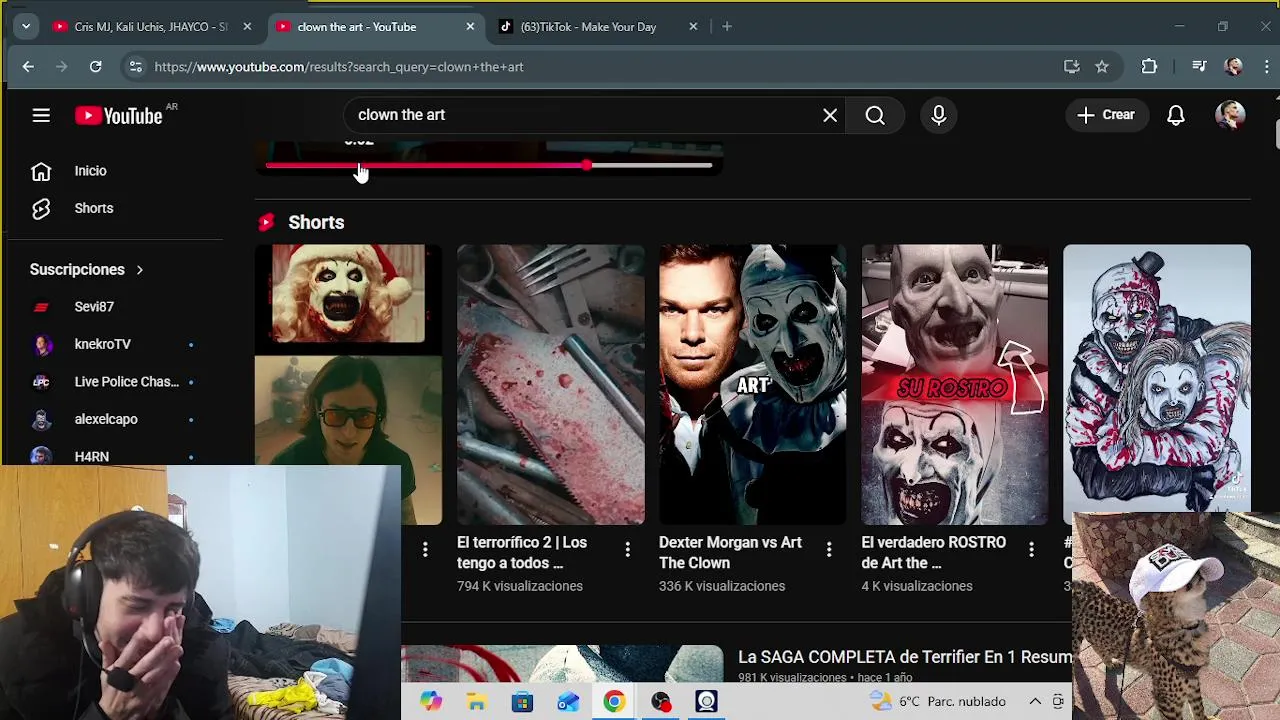Play the Santa-hat clown short thumbnail
This screenshot has width=1280, height=720.
348,385
